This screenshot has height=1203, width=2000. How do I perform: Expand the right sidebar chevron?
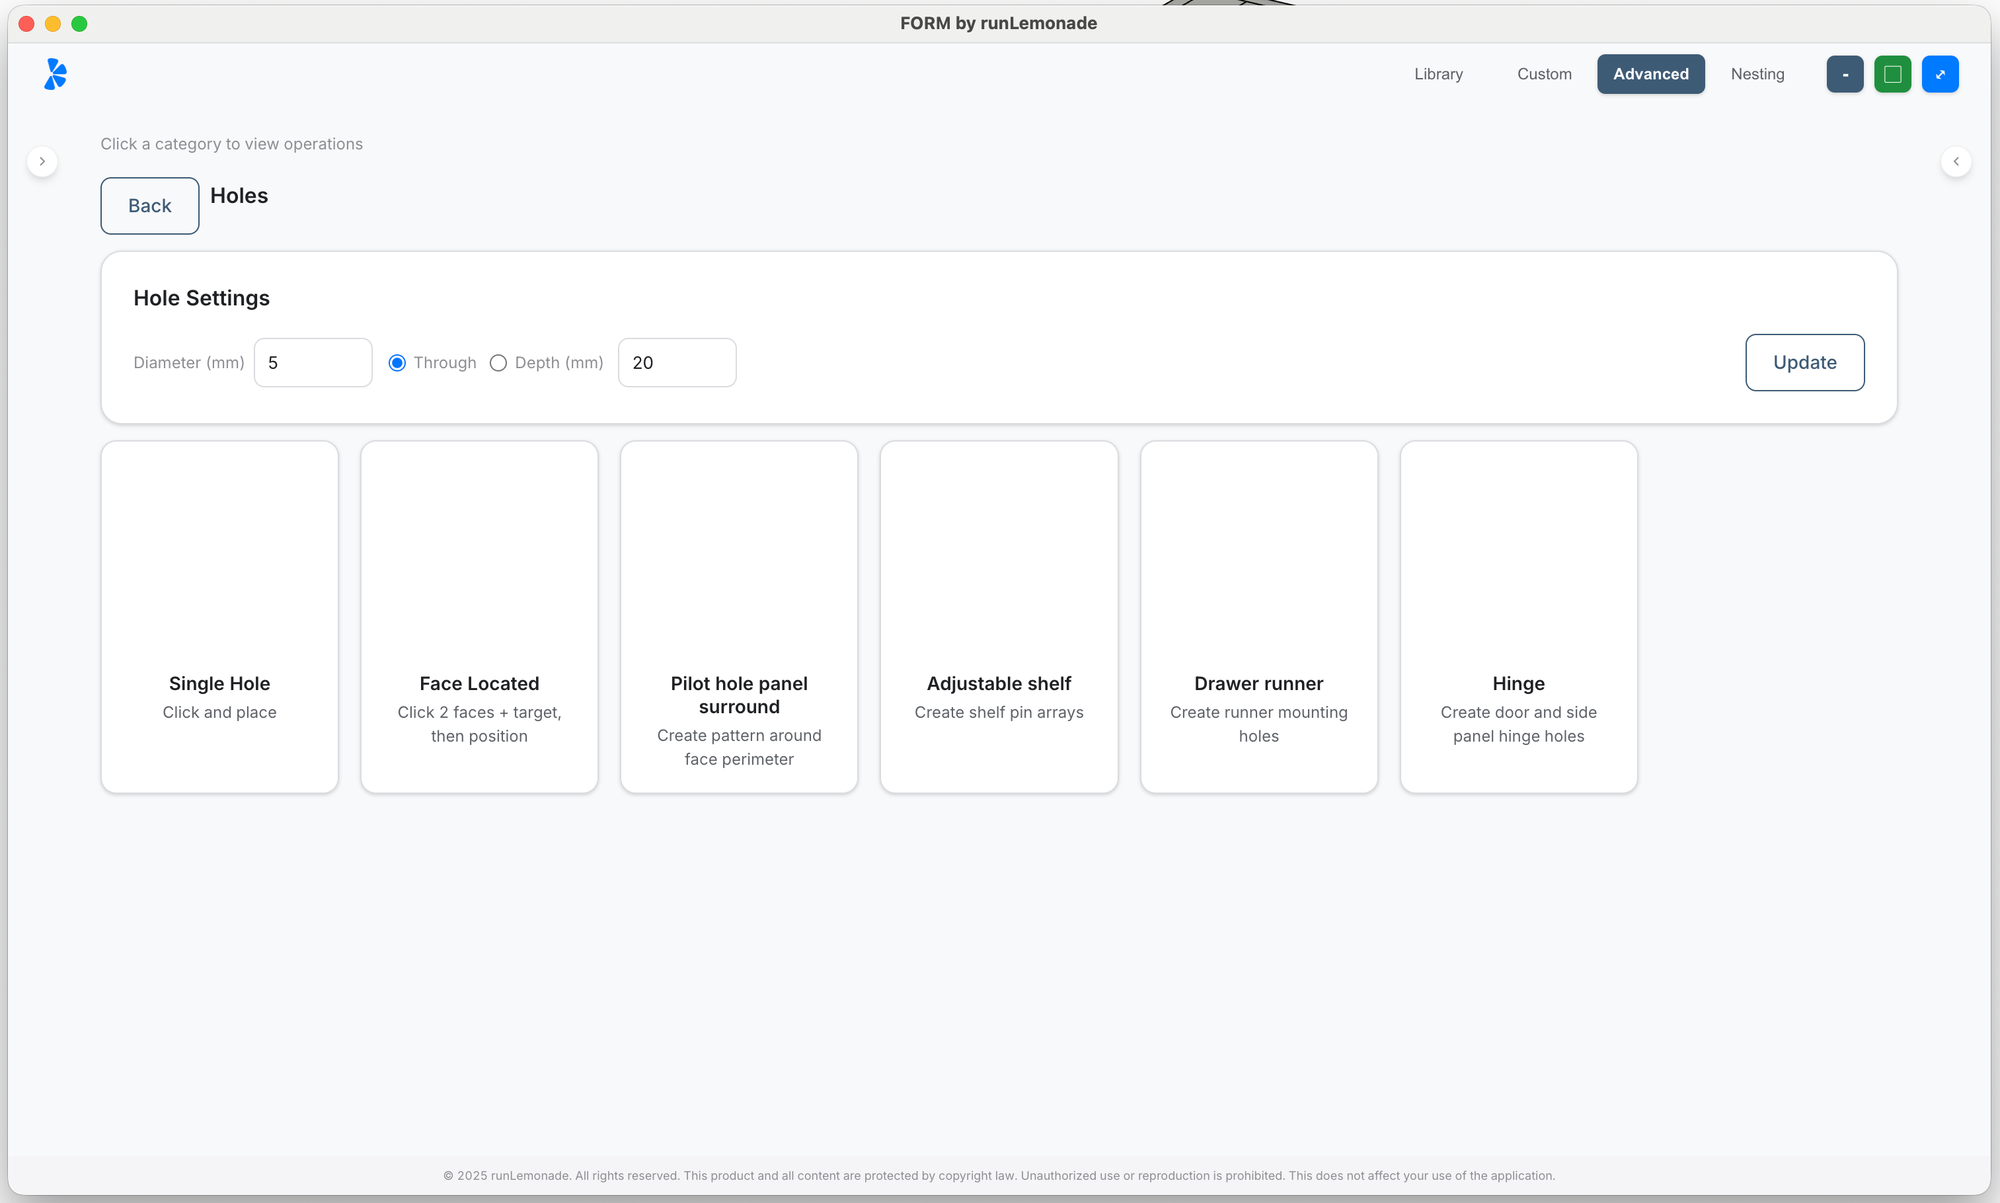point(1956,161)
